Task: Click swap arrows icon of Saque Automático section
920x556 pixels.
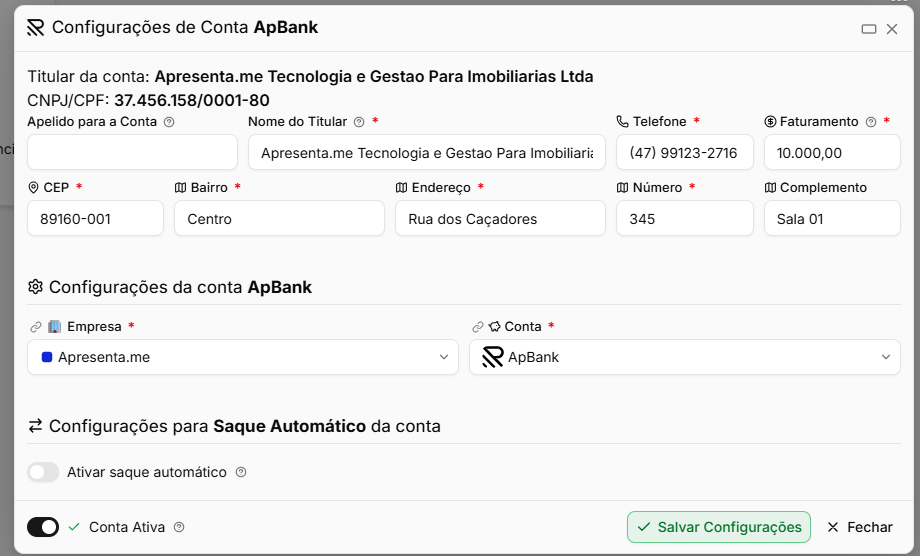Action: 35,426
